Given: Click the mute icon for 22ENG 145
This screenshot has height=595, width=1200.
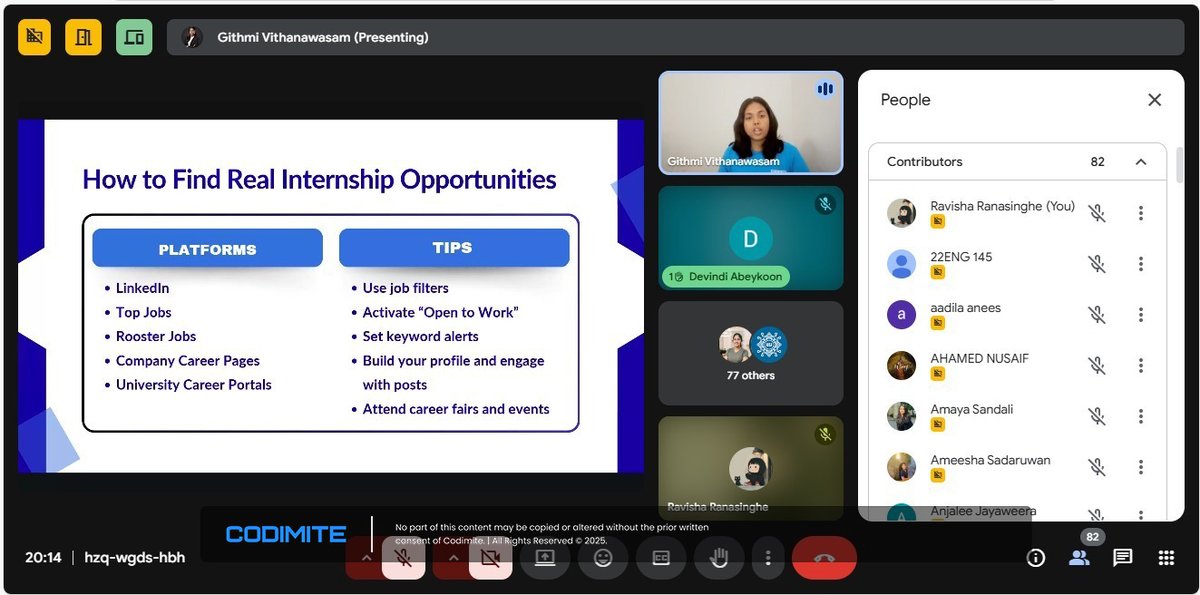Looking at the screenshot, I should (x=1097, y=264).
